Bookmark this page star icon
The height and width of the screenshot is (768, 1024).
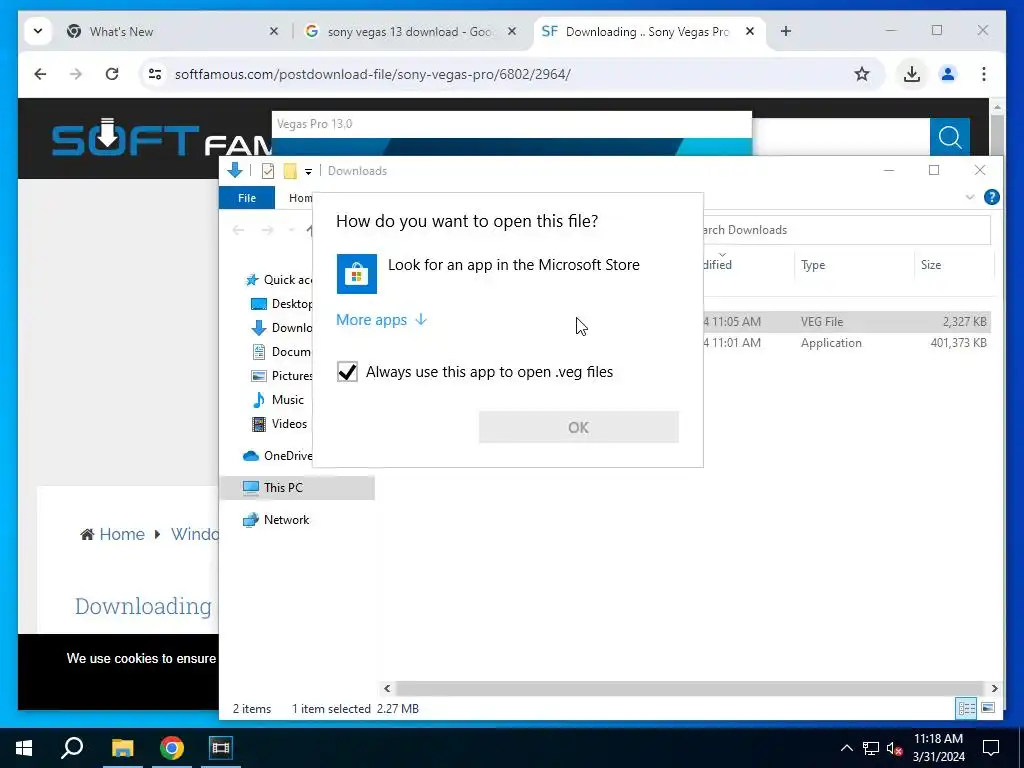(x=862, y=74)
